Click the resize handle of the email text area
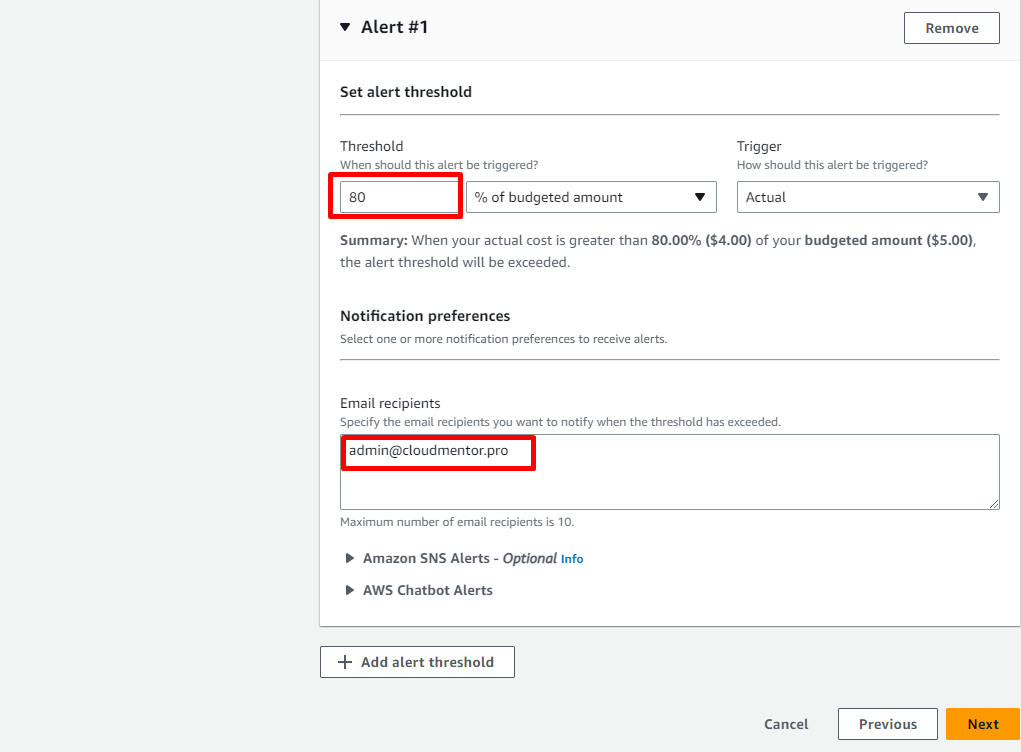 (994, 504)
